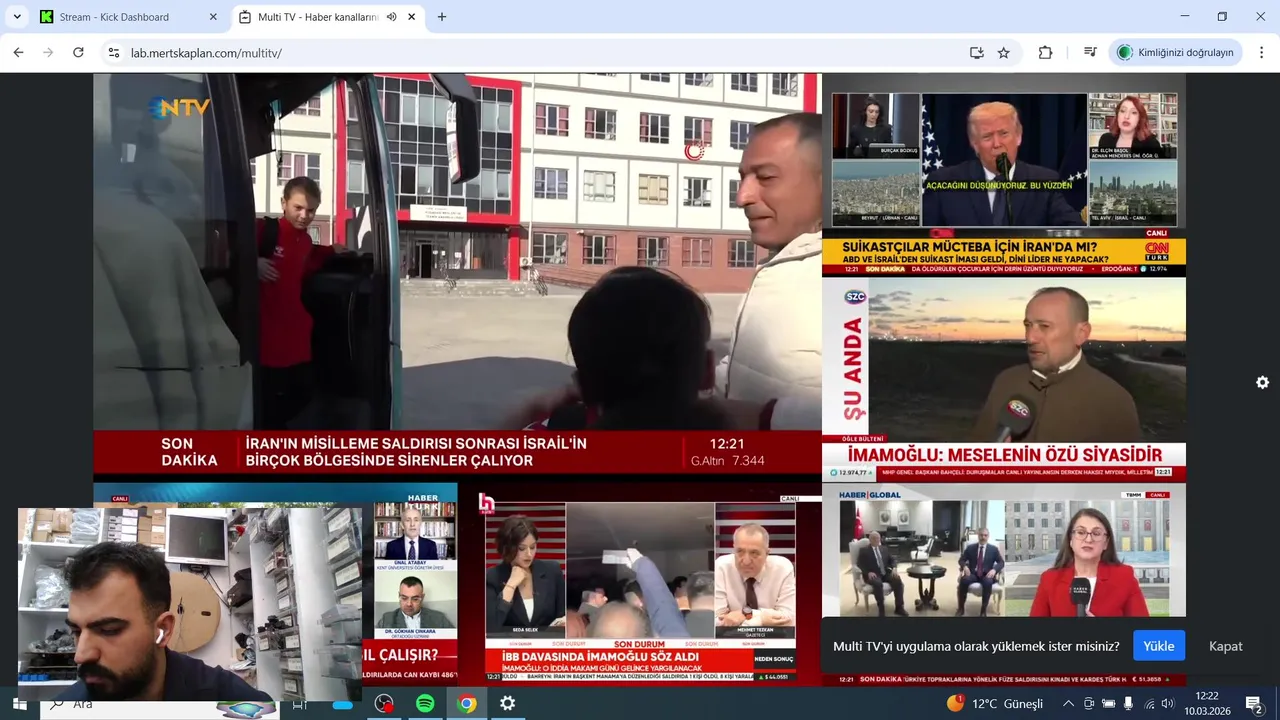Screen dimensions: 1280x720
Task: Open a new browser tab
Action: (442, 17)
